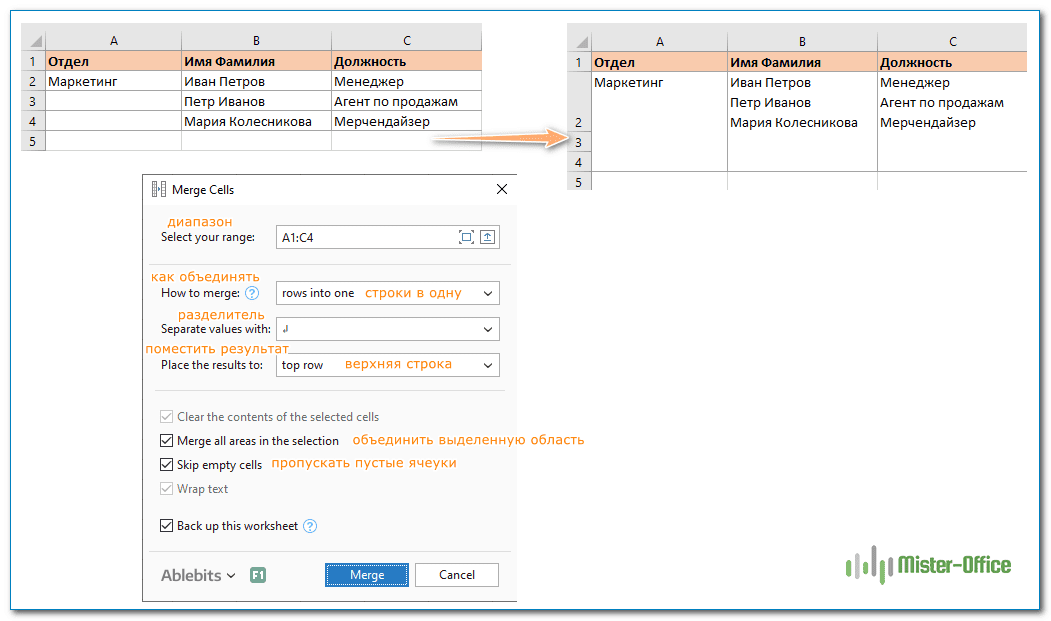1051x621 pixels.
Task: Click the expand selection icon in range field
Action: pyautogui.click(x=466, y=237)
